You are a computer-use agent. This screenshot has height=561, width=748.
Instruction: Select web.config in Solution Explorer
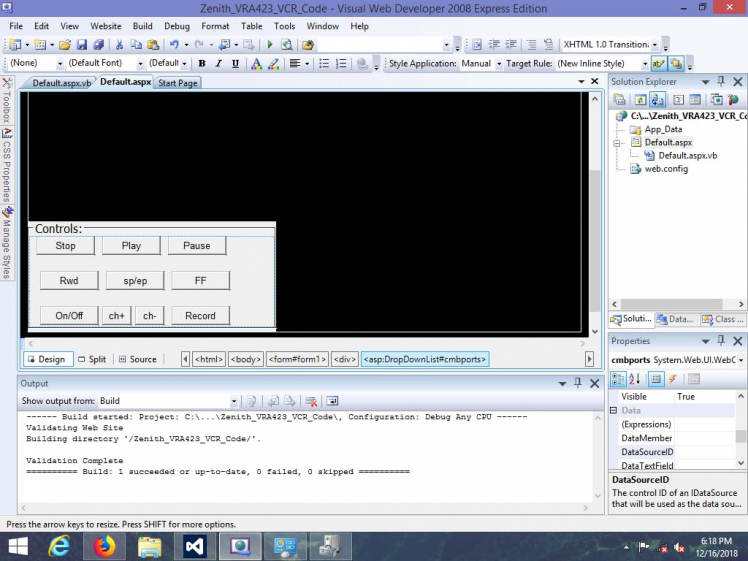click(666, 169)
